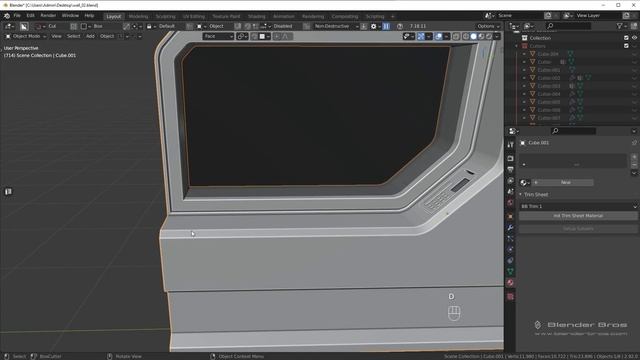Click the active select tool icon
The height and width of the screenshot is (360, 640).
point(24,26)
